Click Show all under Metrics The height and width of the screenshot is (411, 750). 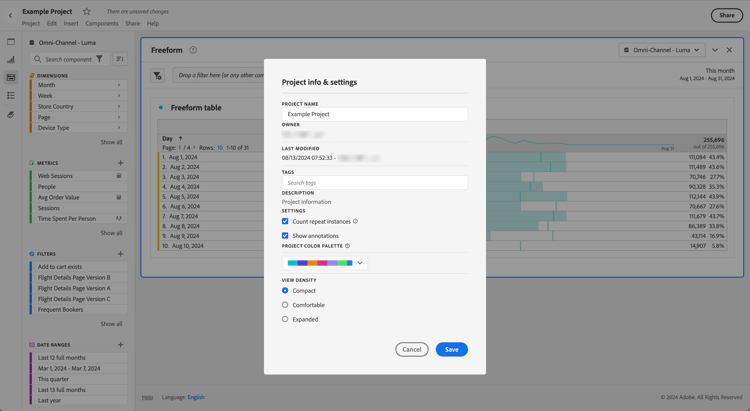111,233
